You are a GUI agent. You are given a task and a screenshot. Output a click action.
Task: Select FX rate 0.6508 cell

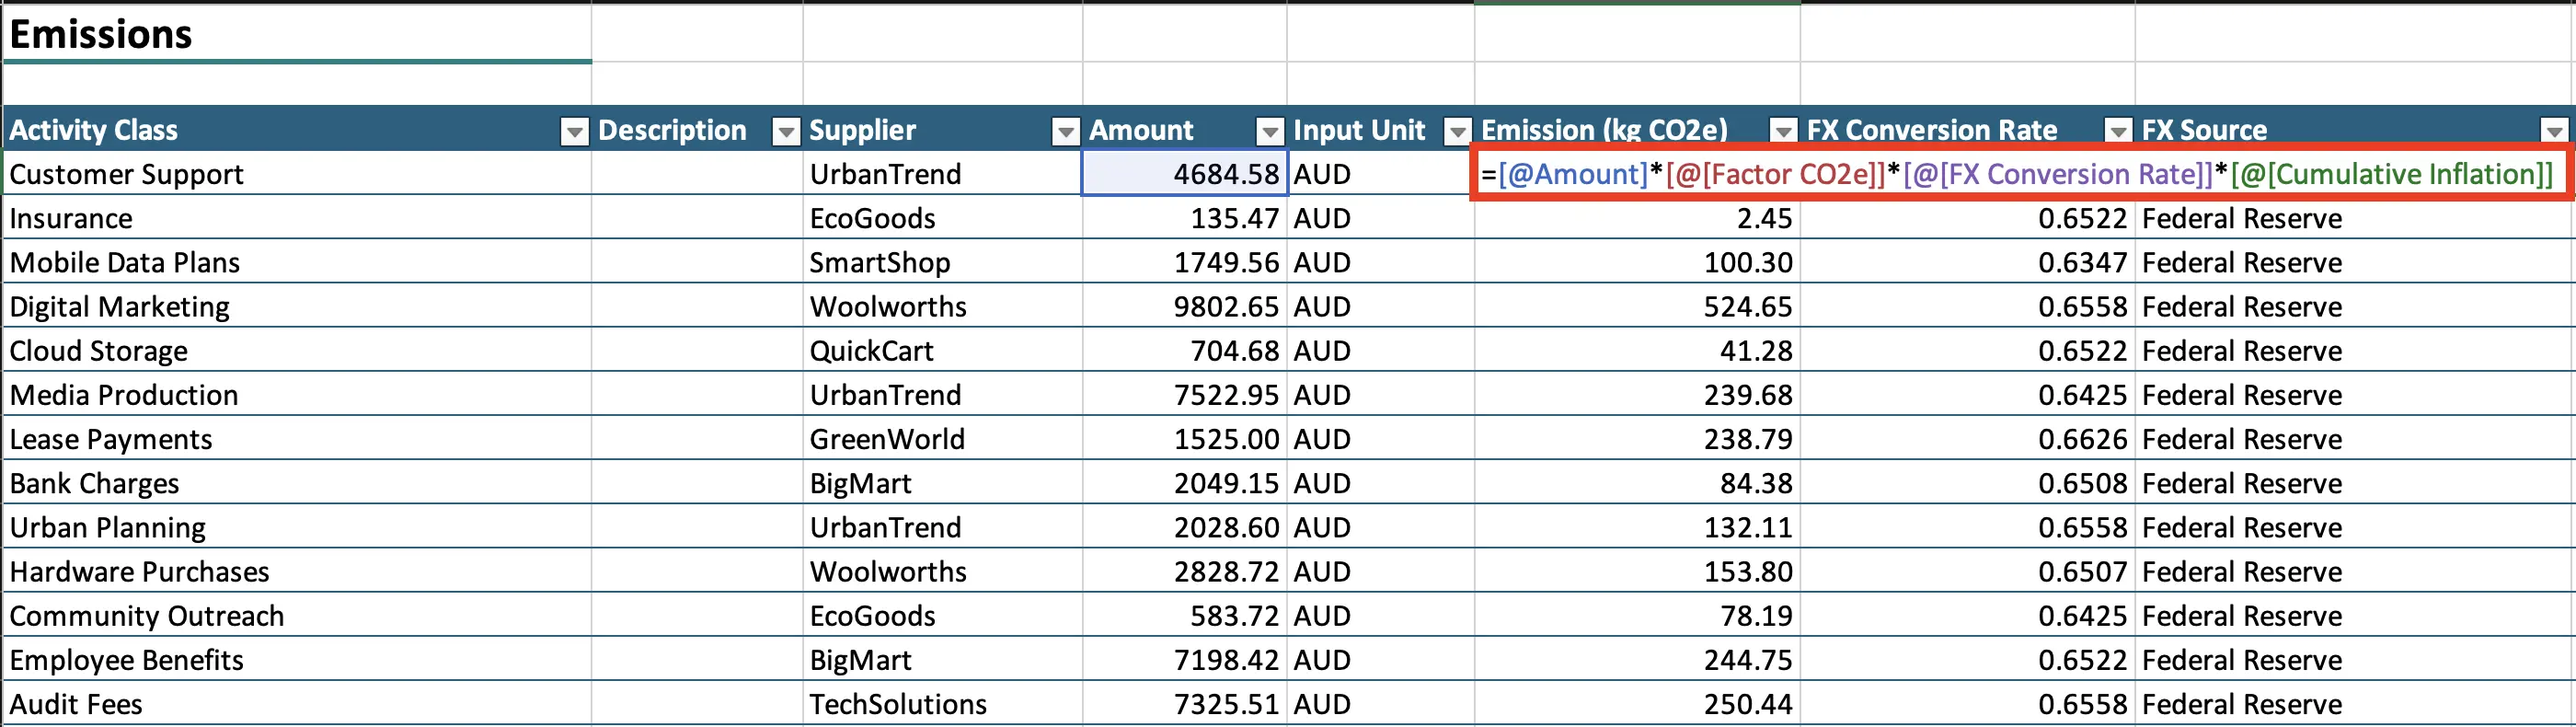(x=1967, y=483)
